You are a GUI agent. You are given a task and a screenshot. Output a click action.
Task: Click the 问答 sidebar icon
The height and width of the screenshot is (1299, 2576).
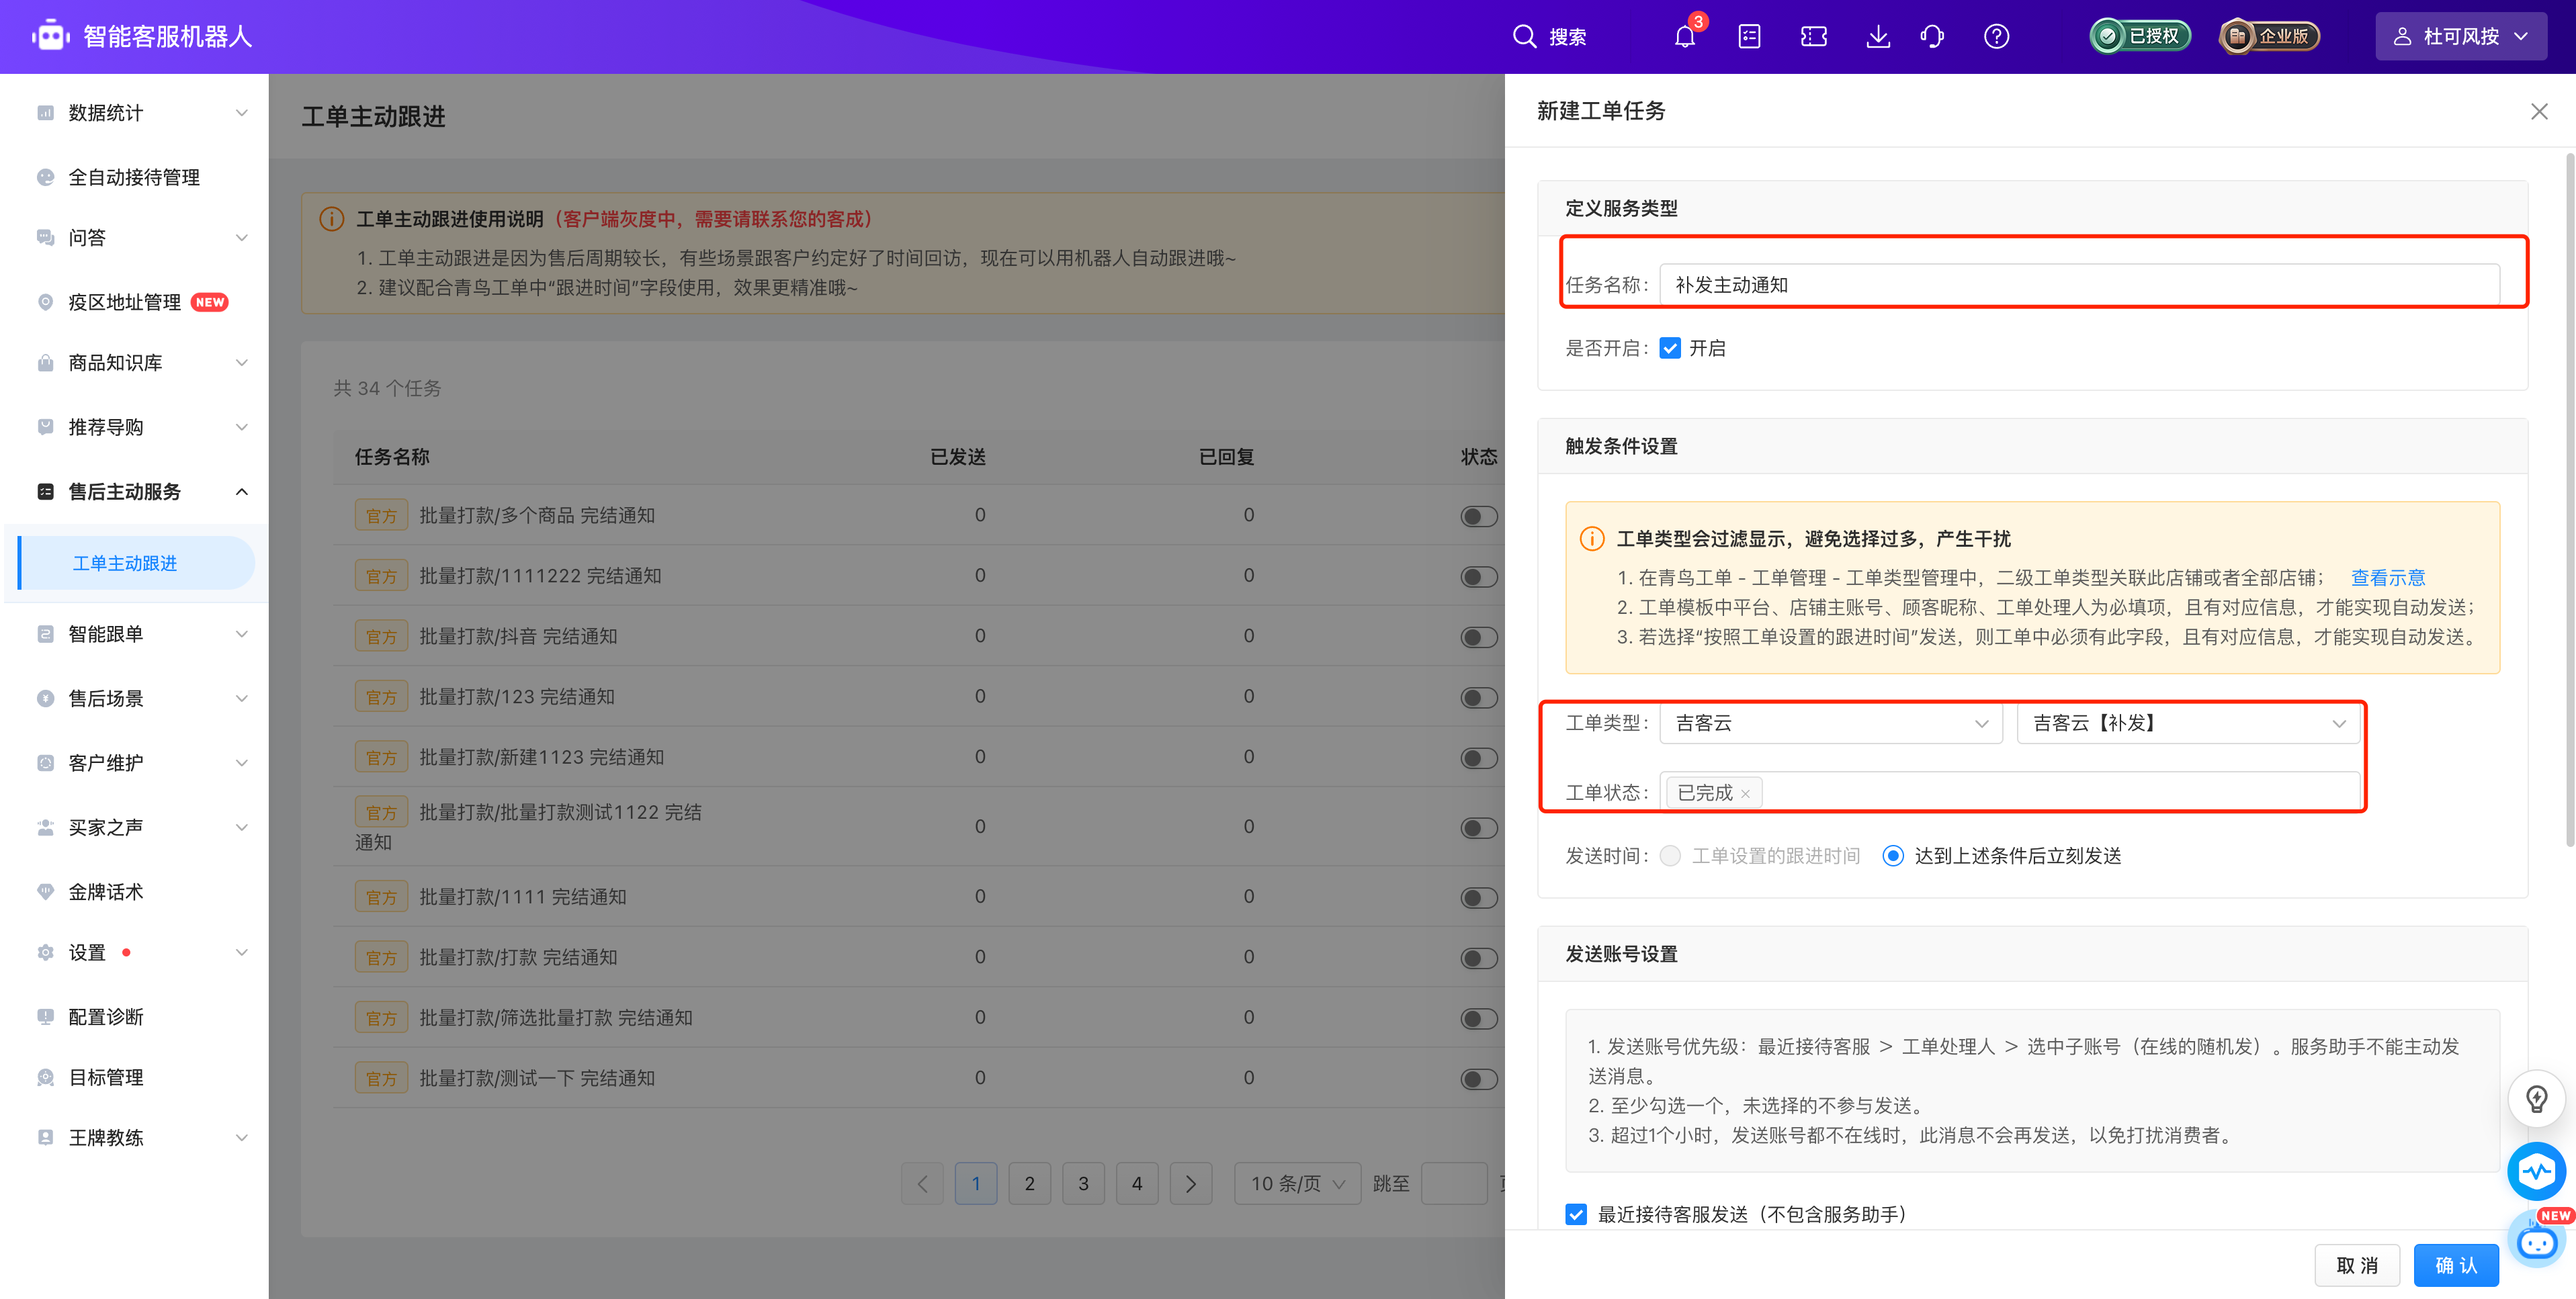click(x=45, y=237)
